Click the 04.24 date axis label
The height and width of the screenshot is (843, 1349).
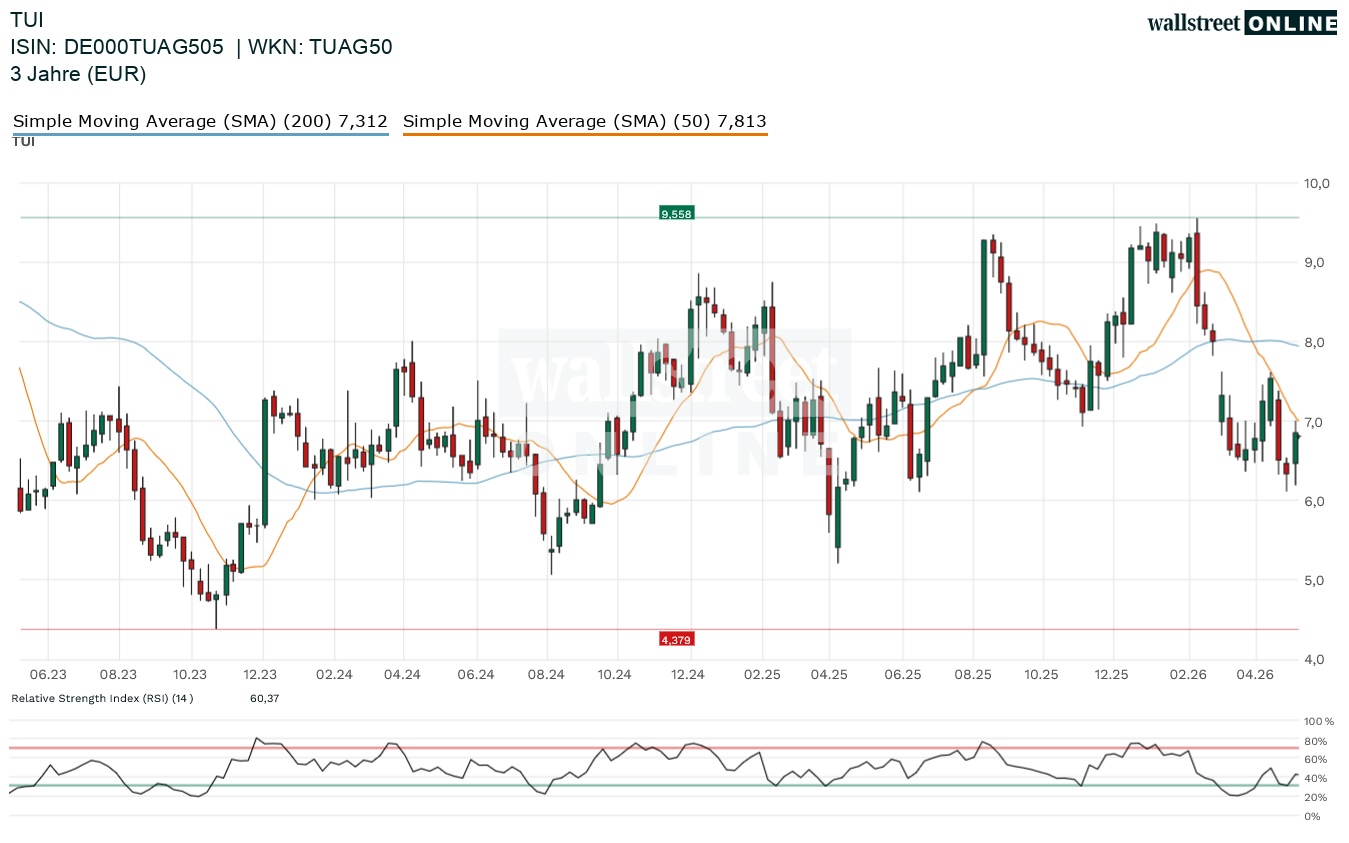pos(402,675)
